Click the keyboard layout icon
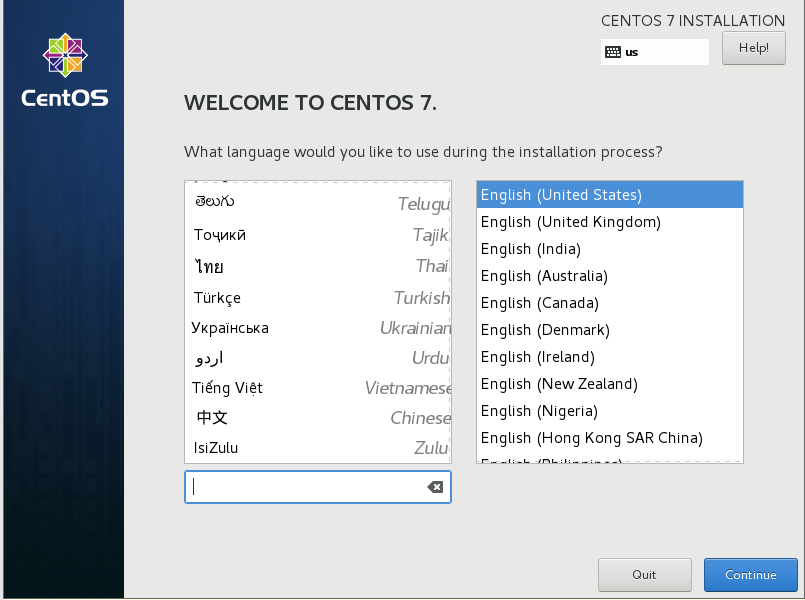This screenshot has height=600, width=805. point(612,52)
